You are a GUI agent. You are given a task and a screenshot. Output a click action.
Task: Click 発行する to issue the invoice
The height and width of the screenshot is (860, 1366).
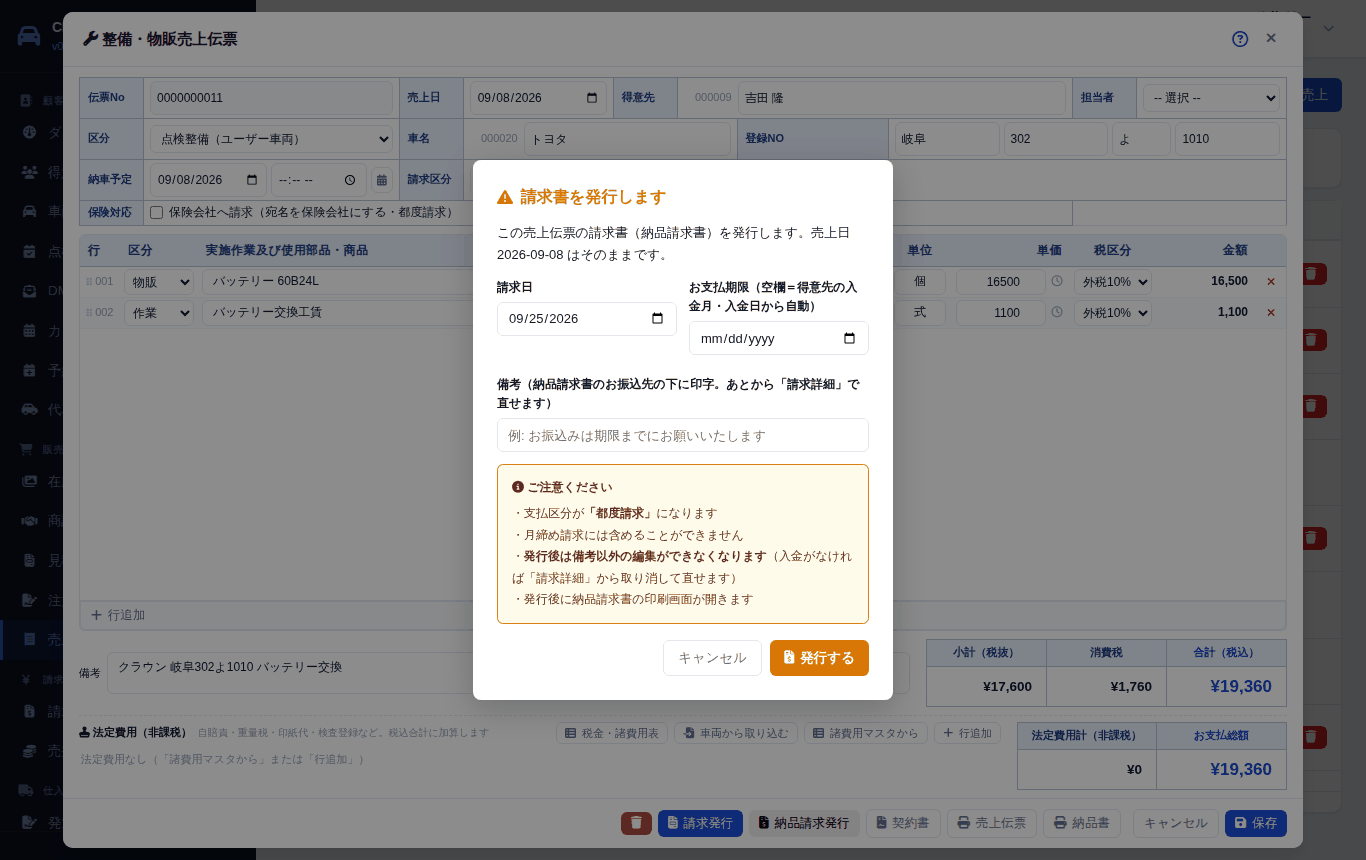click(819, 658)
